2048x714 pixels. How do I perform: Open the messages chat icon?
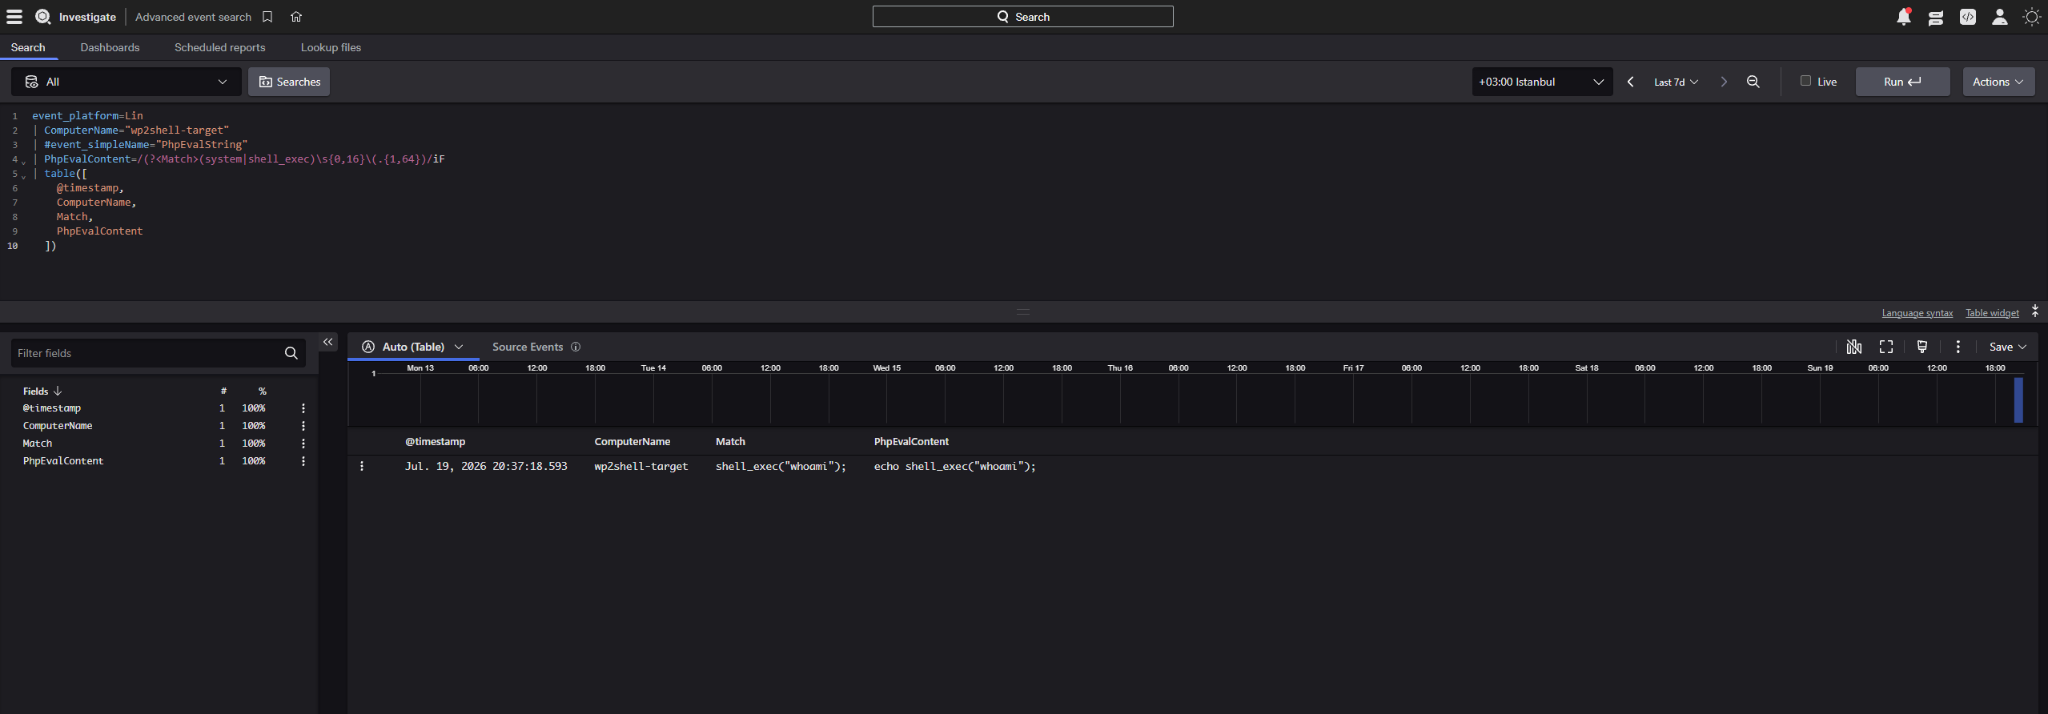1936,17
